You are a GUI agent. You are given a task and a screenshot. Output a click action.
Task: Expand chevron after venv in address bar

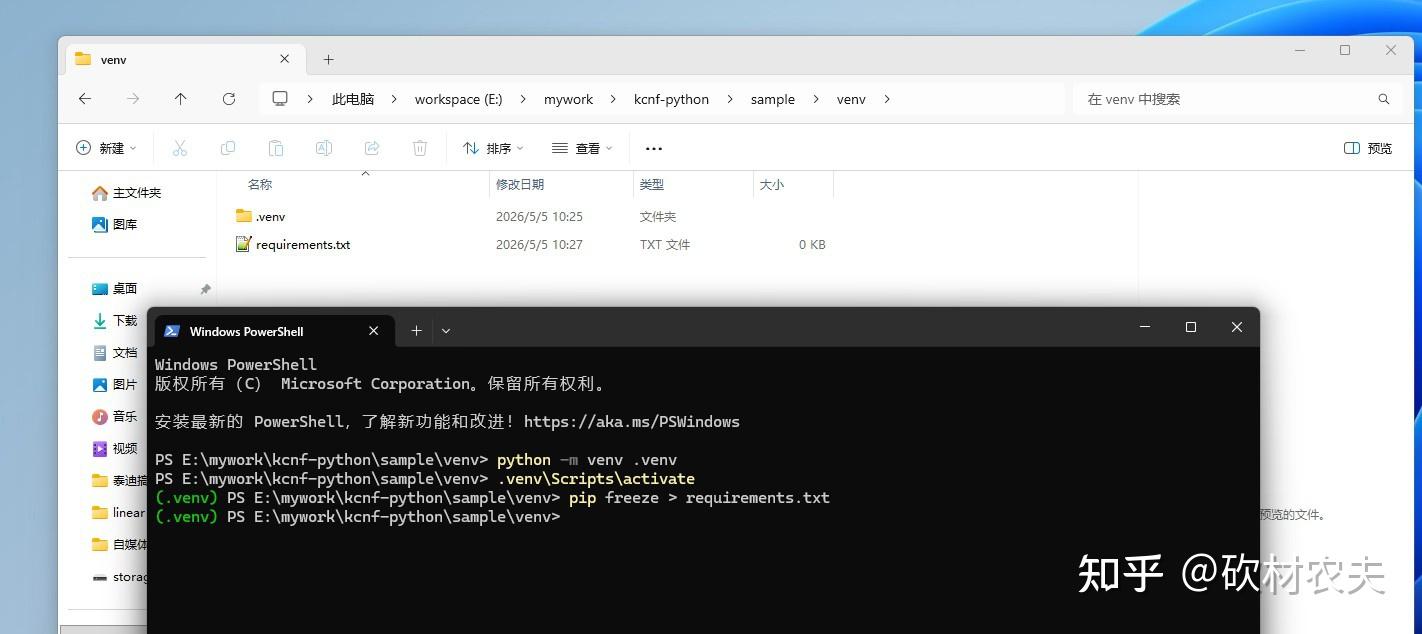pyautogui.click(x=886, y=99)
